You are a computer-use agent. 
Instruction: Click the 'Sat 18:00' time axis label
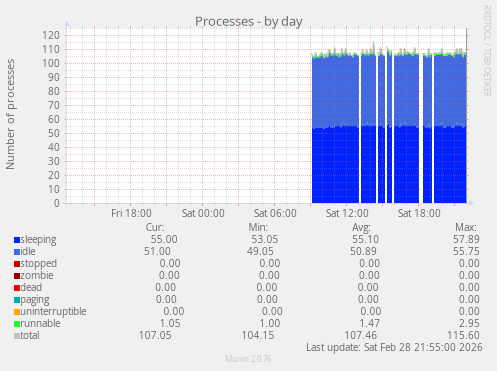click(419, 213)
